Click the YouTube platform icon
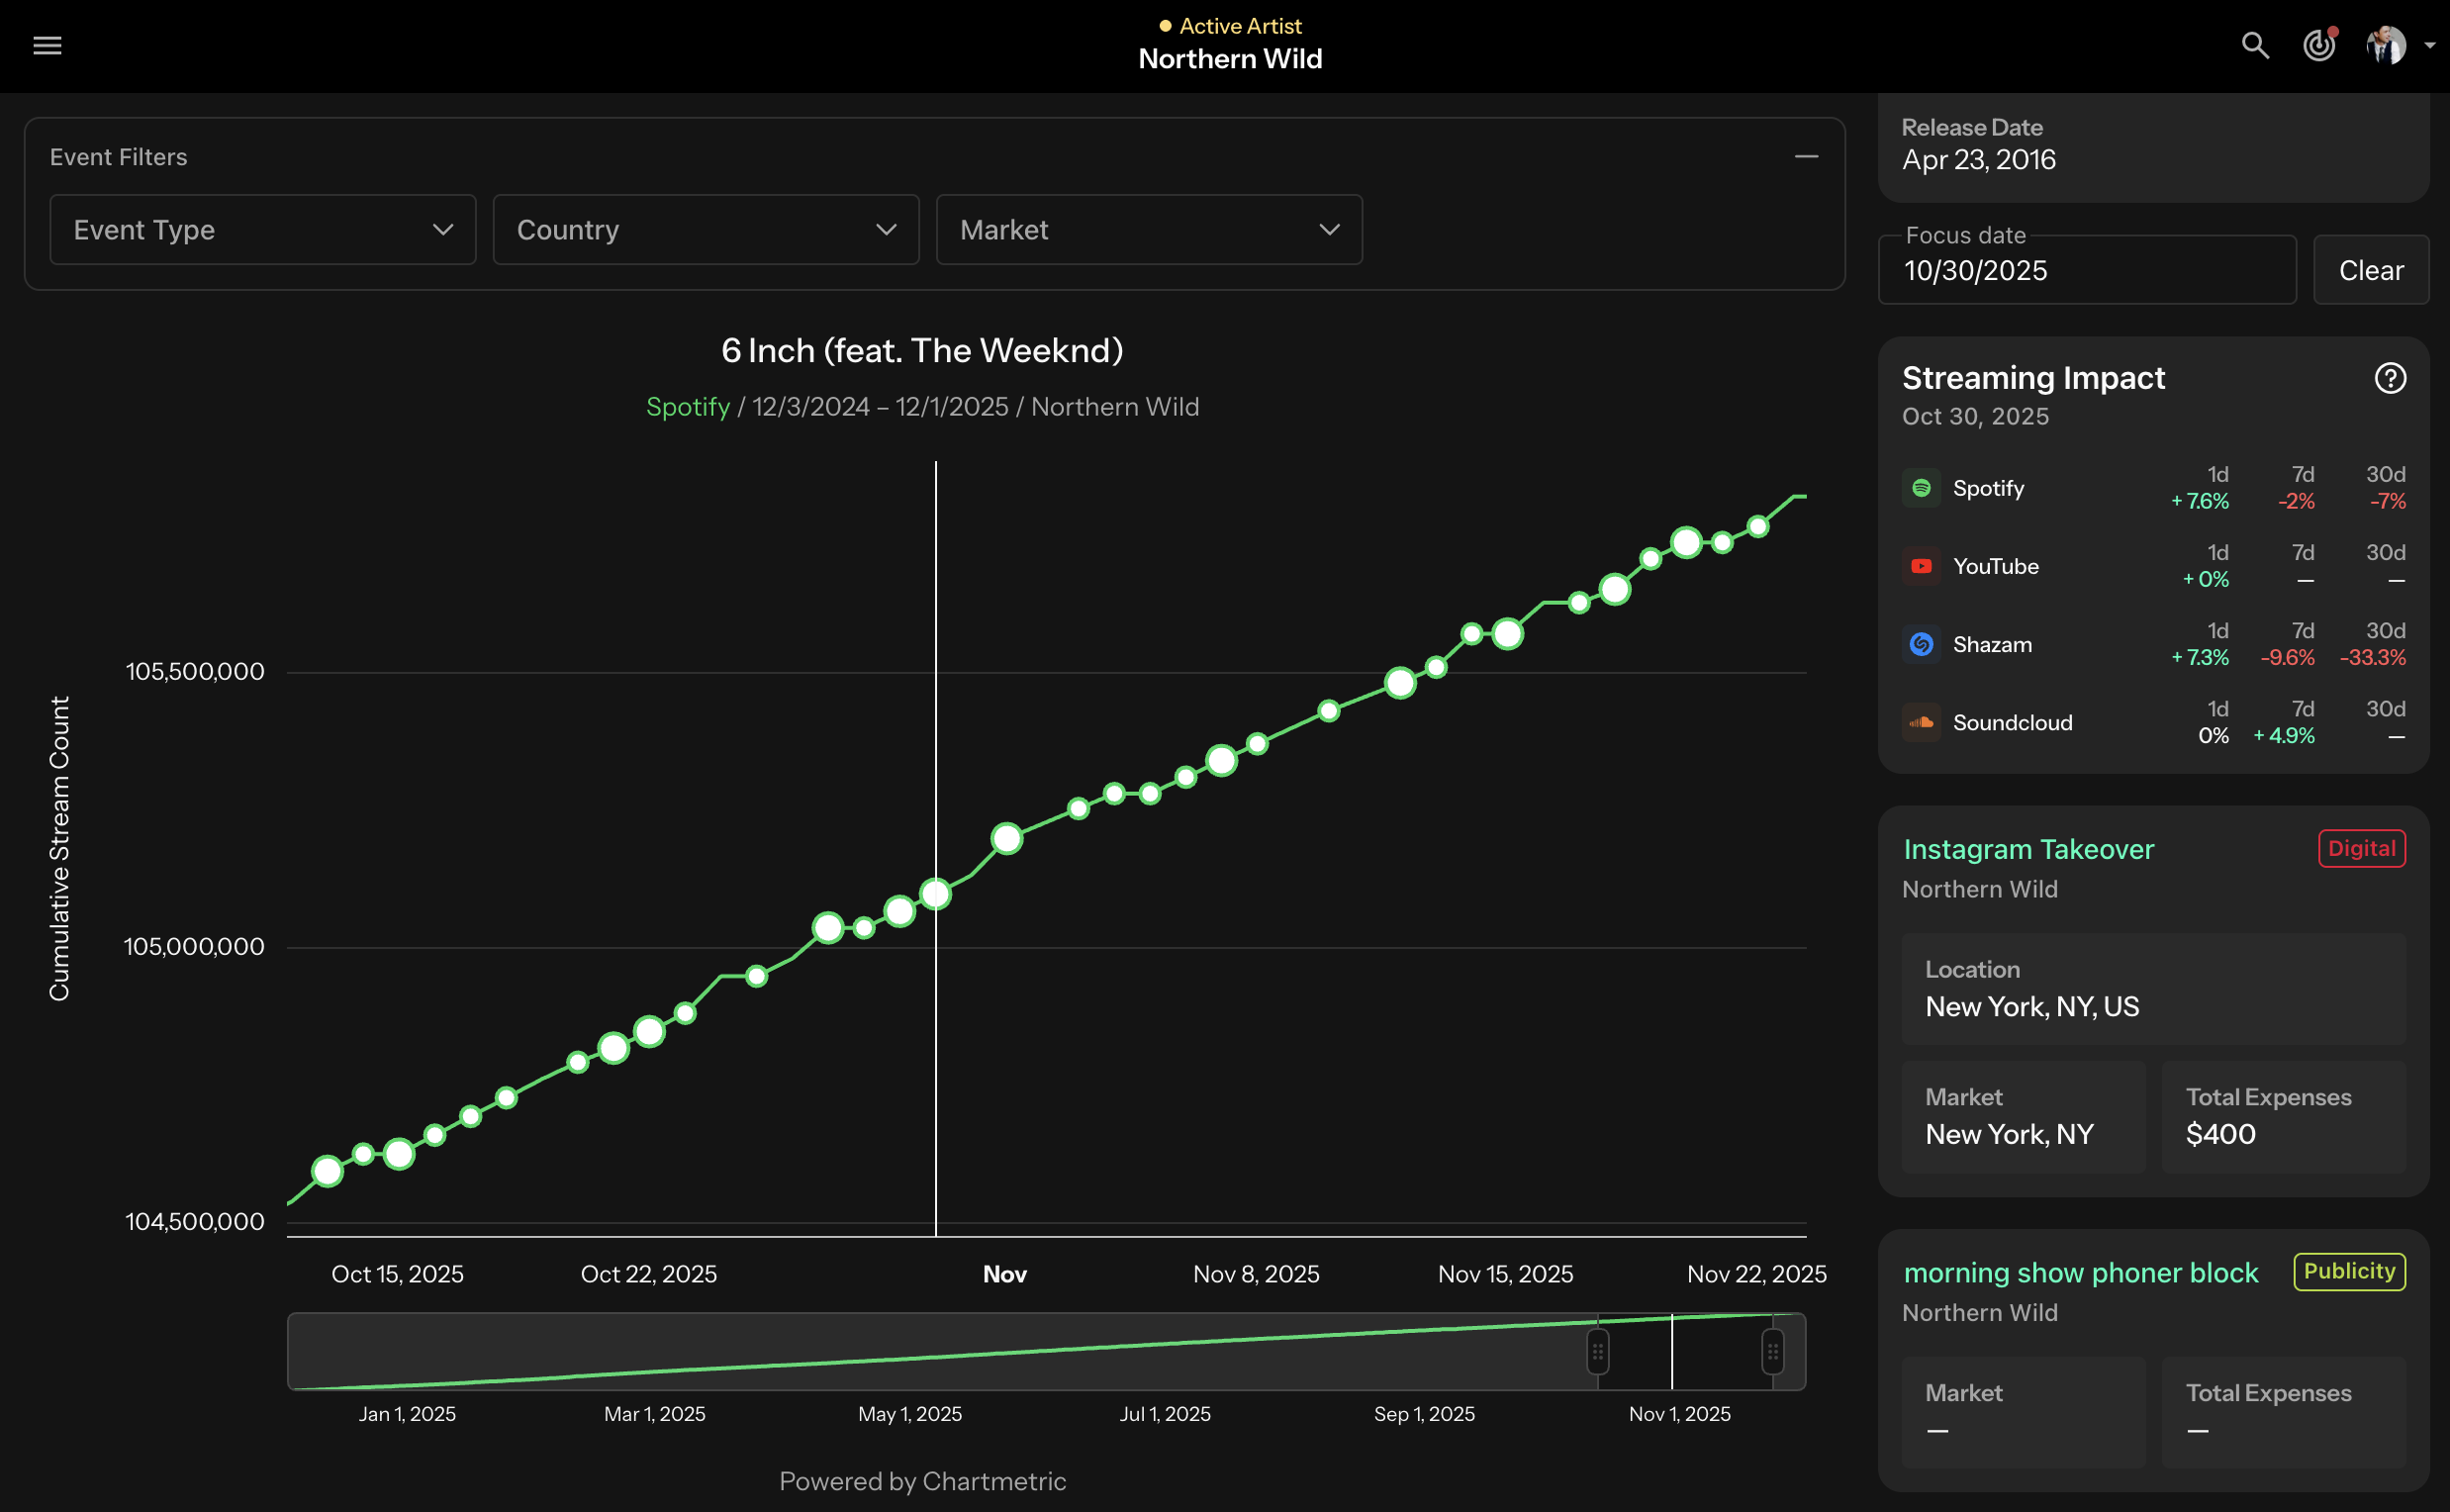 (x=1921, y=566)
